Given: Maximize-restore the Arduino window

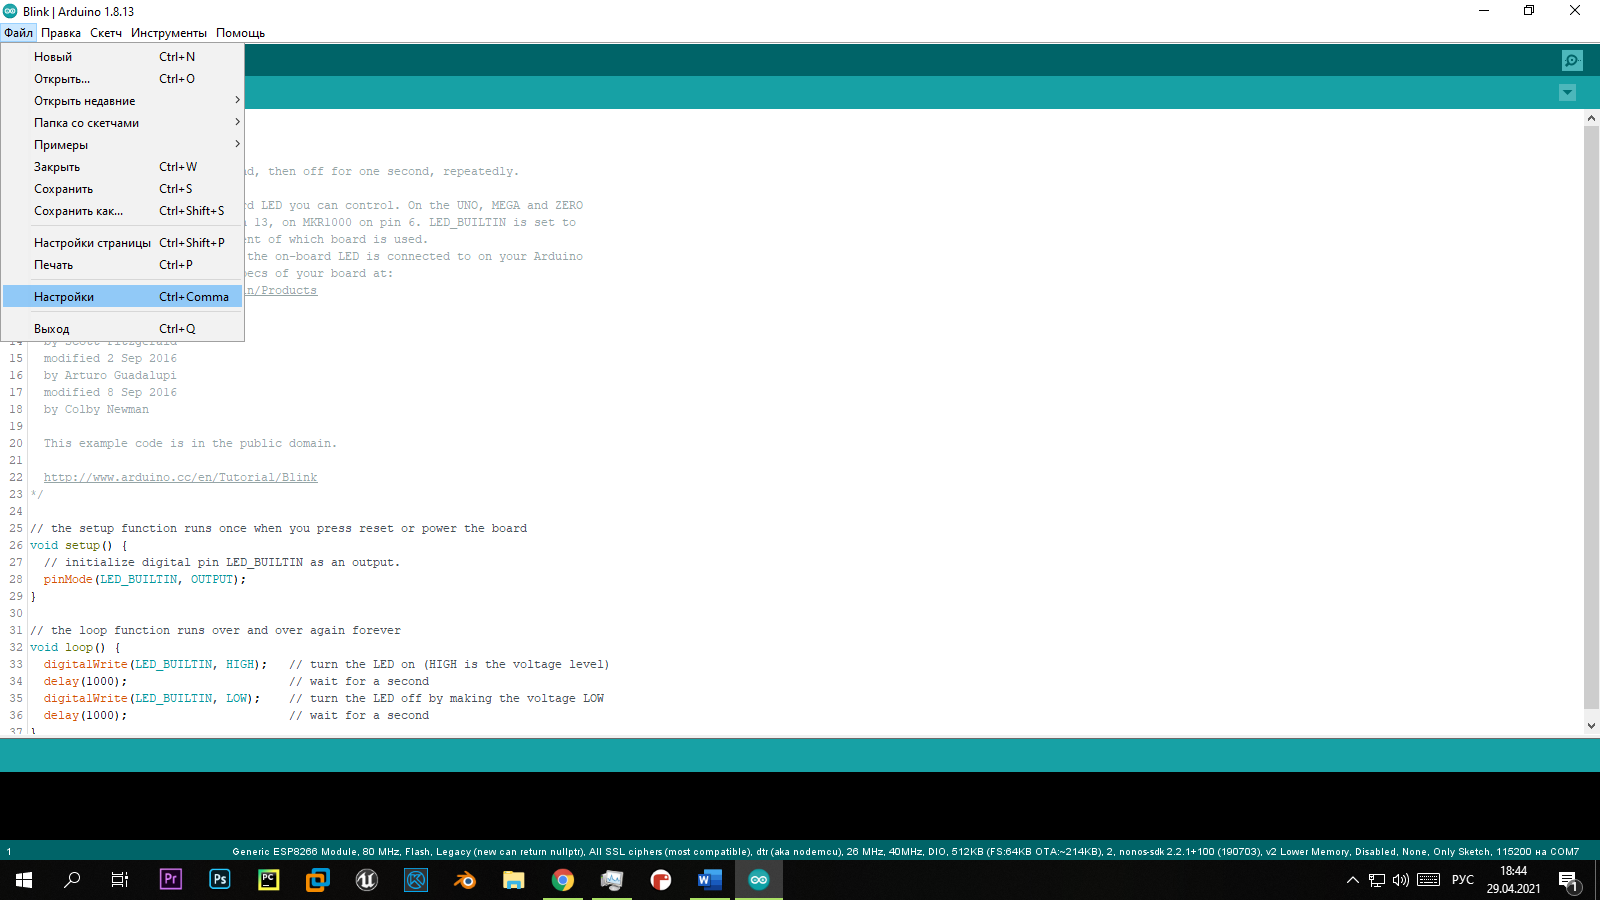Looking at the screenshot, I should [x=1529, y=11].
